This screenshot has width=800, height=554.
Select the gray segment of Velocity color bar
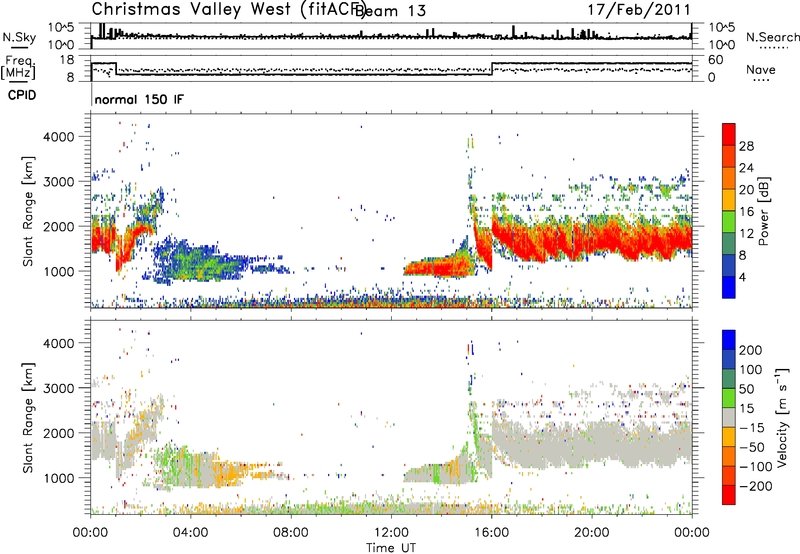tap(729, 417)
